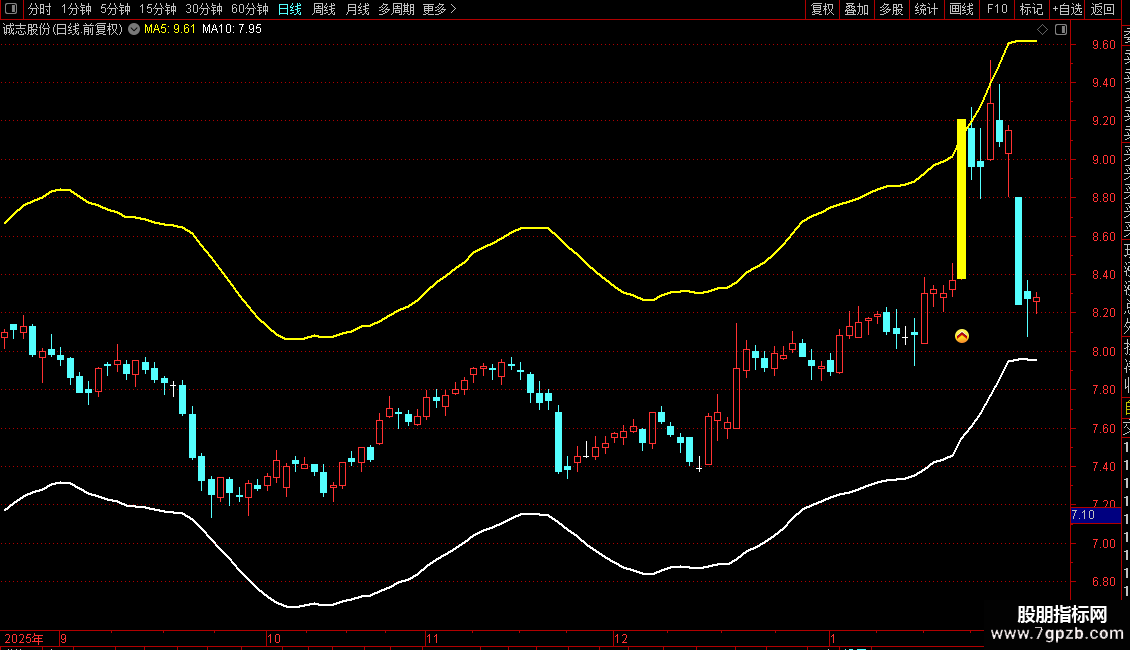Select the 30分钟 period tab

tap(203, 9)
